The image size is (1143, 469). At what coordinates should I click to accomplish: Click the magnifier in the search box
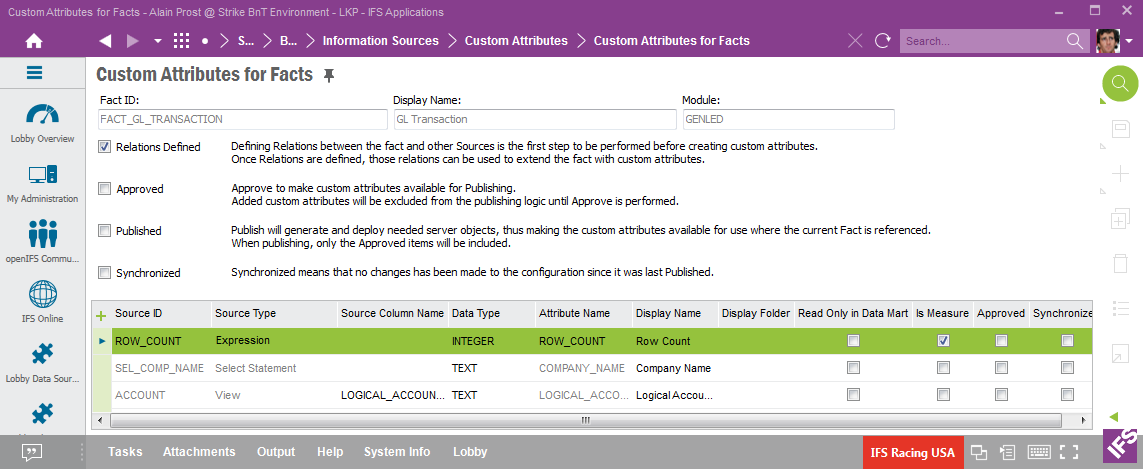[1075, 41]
